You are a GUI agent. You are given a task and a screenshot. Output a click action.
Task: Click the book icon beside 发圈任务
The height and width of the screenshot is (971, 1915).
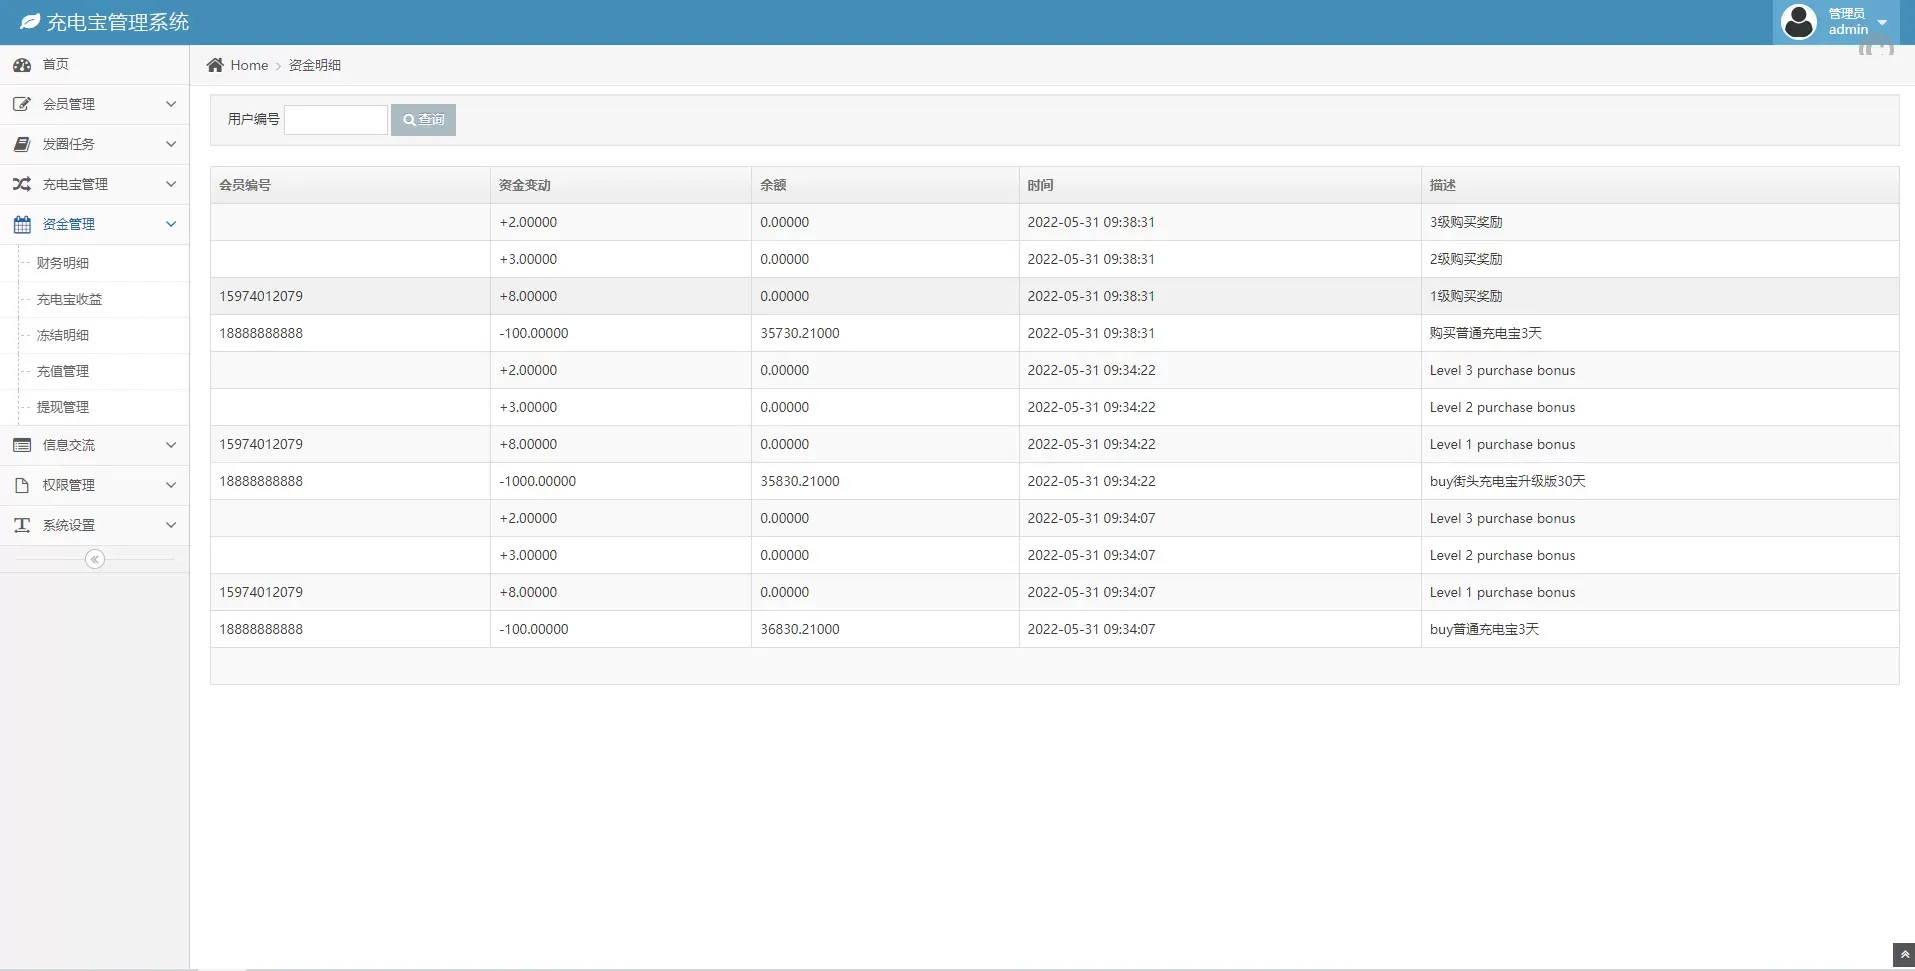coord(22,144)
